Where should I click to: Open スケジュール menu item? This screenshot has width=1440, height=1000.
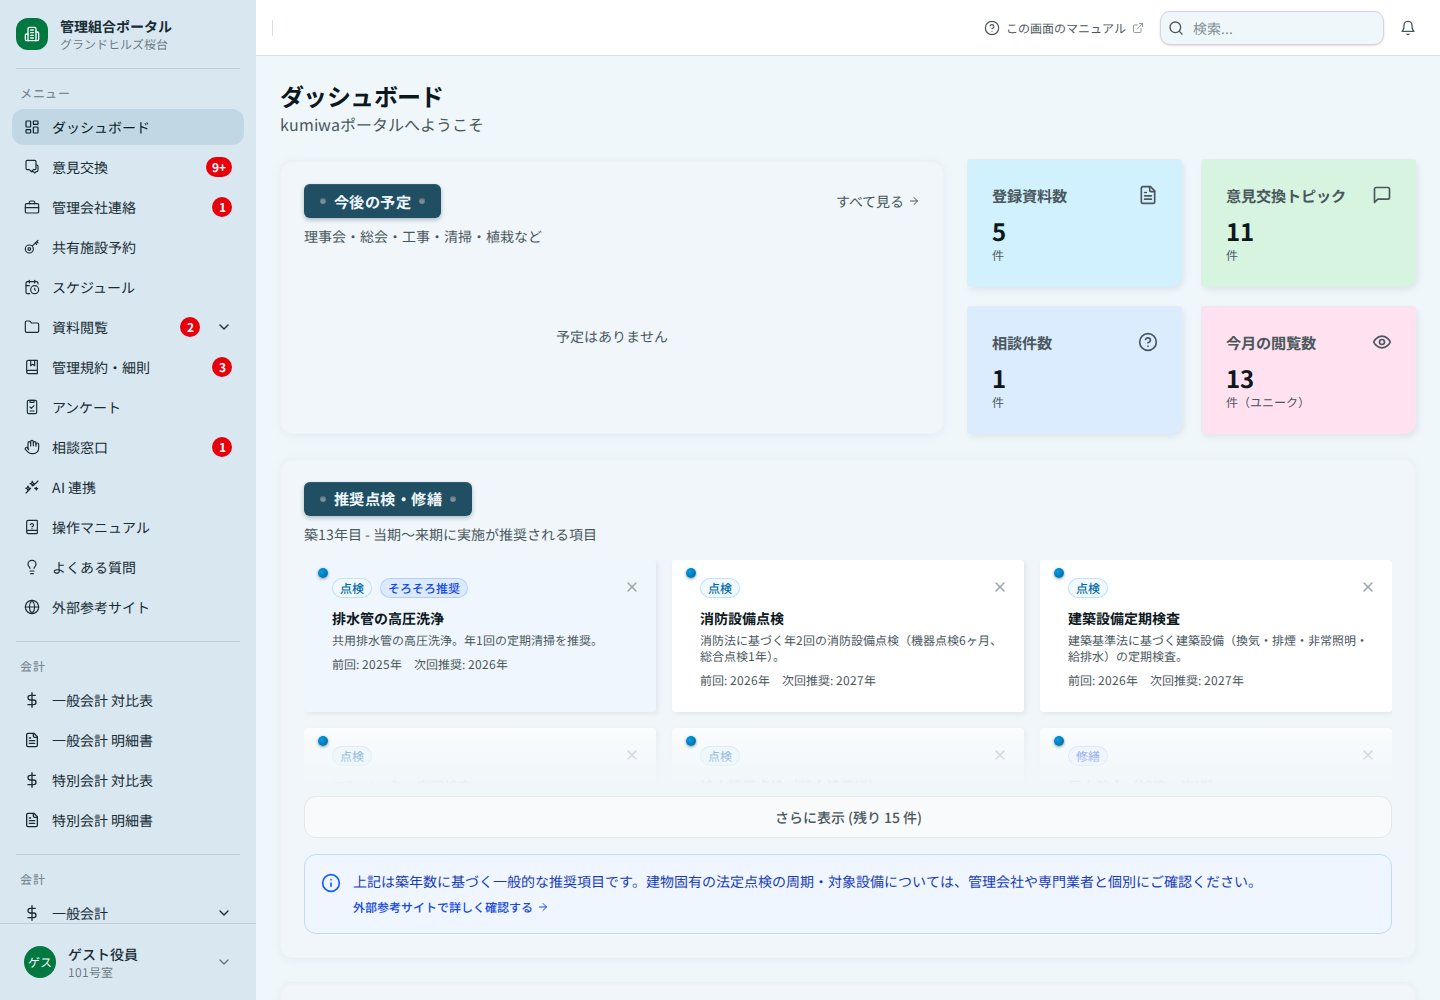(x=128, y=287)
